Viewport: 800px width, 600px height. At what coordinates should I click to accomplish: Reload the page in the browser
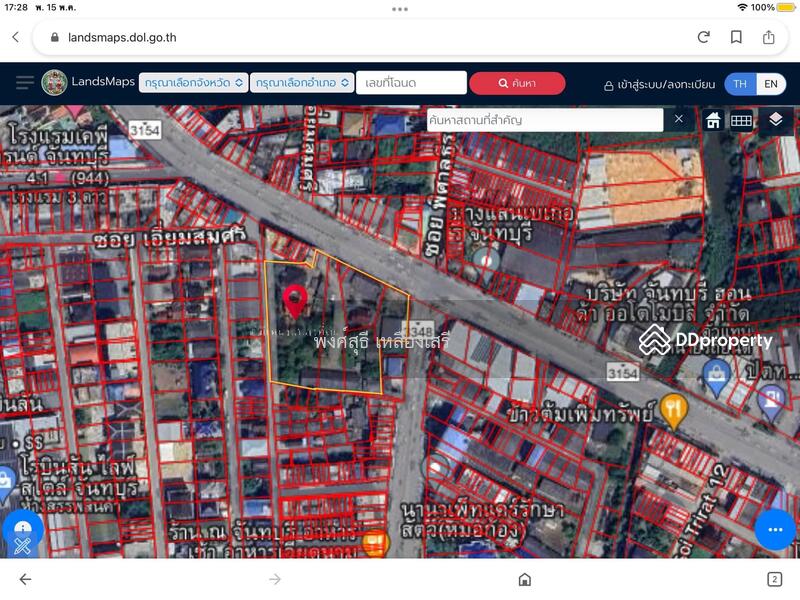tap(704, 37)
